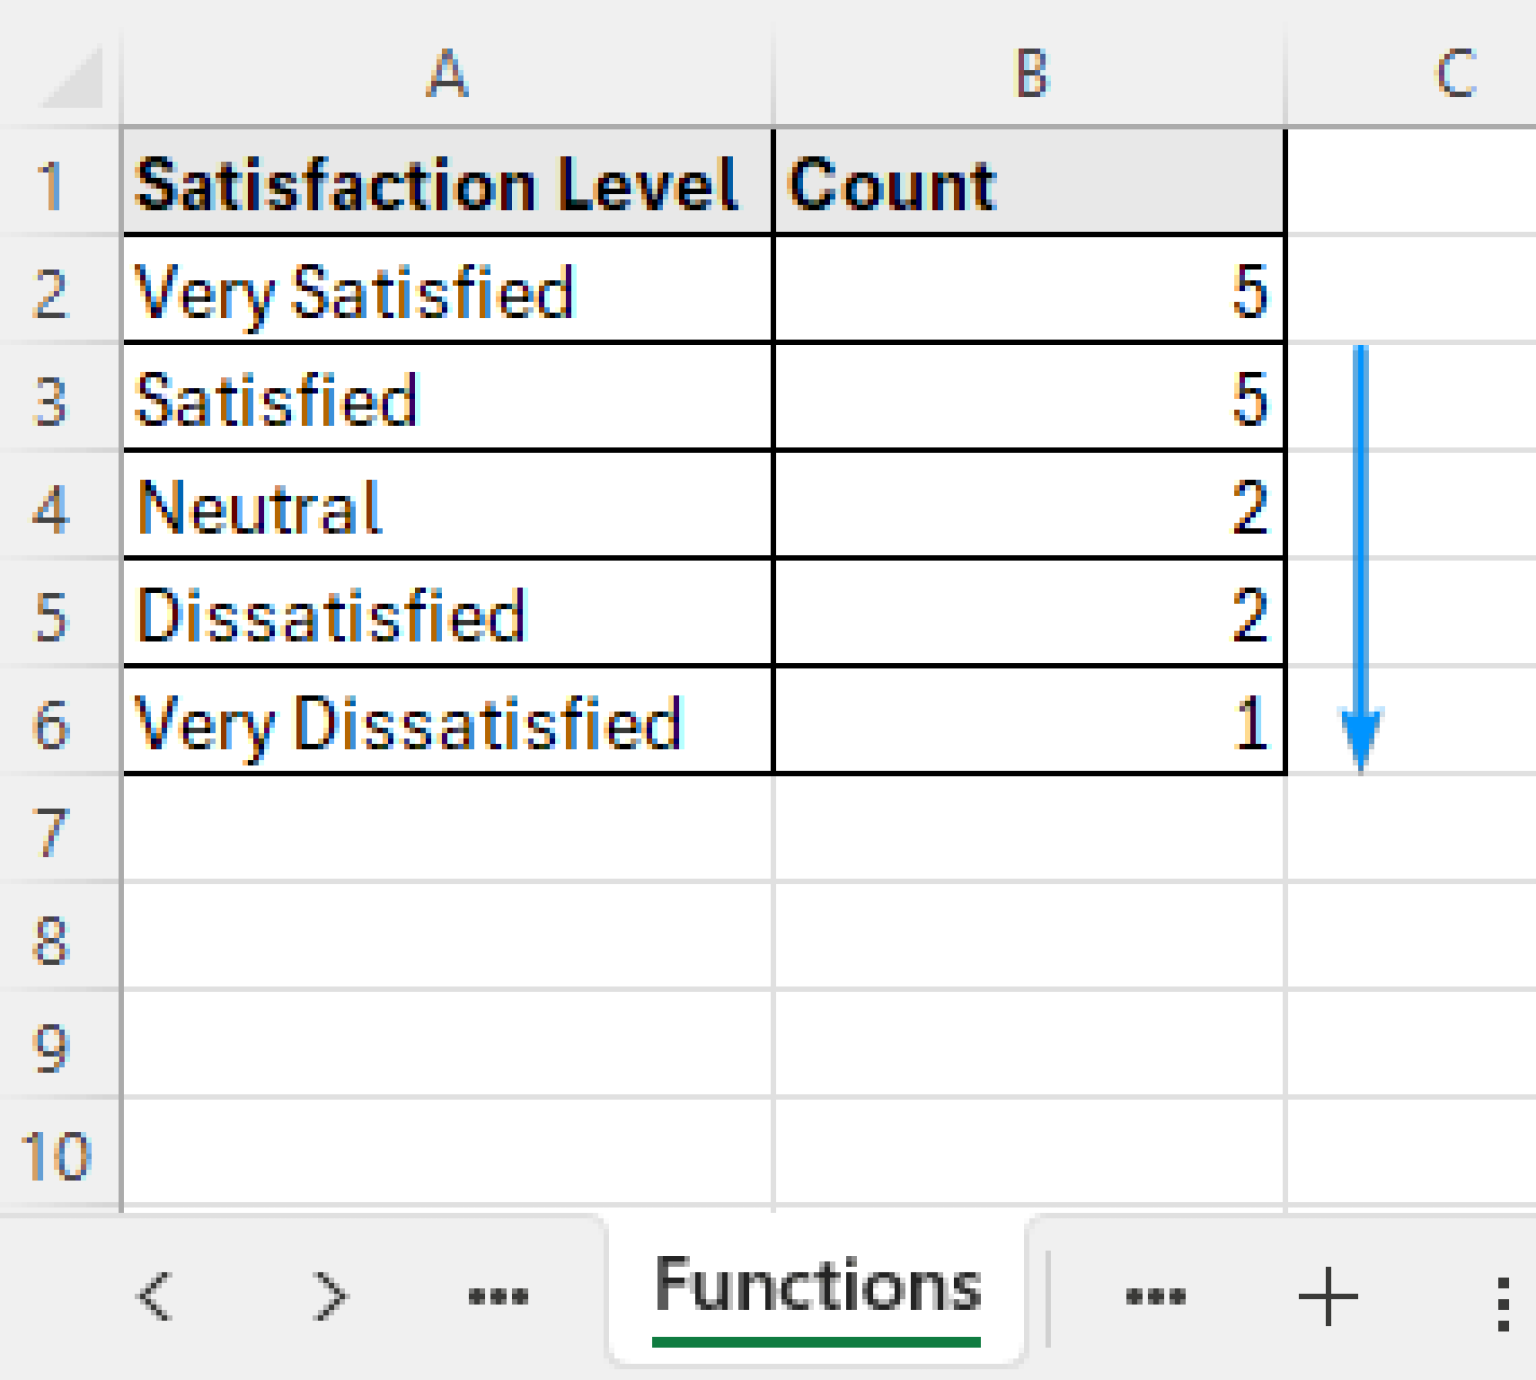Open the left sheet list ellipsis menu

point(497,1295)
